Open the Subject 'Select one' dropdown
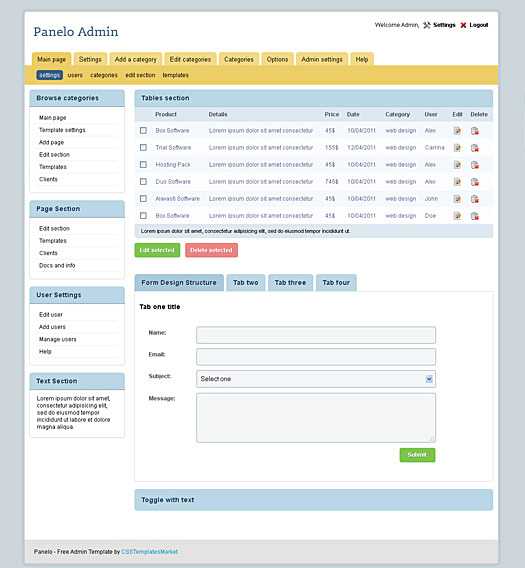The height and width of the screenshot is (568, 525). pos(316,379)
